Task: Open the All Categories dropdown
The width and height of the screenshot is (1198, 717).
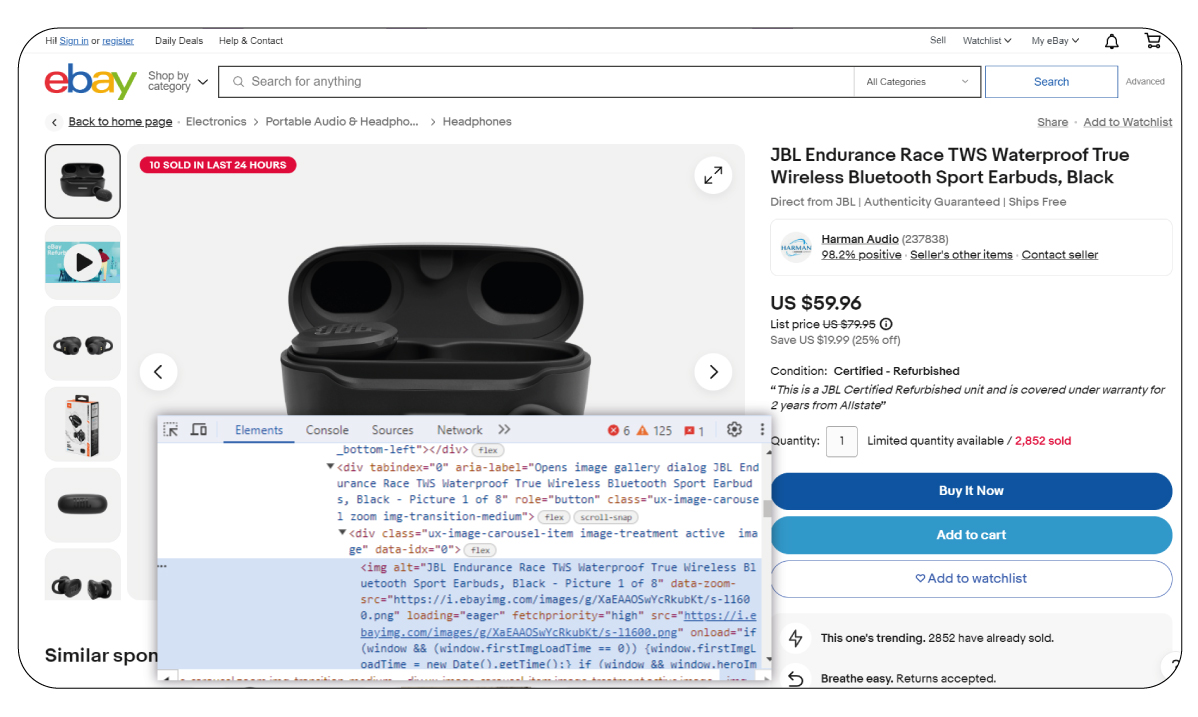Action: [917, 82]
